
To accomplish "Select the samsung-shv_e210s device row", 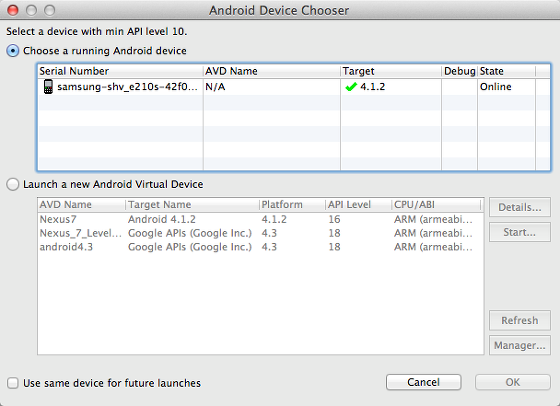I will (x=294, y=87).
